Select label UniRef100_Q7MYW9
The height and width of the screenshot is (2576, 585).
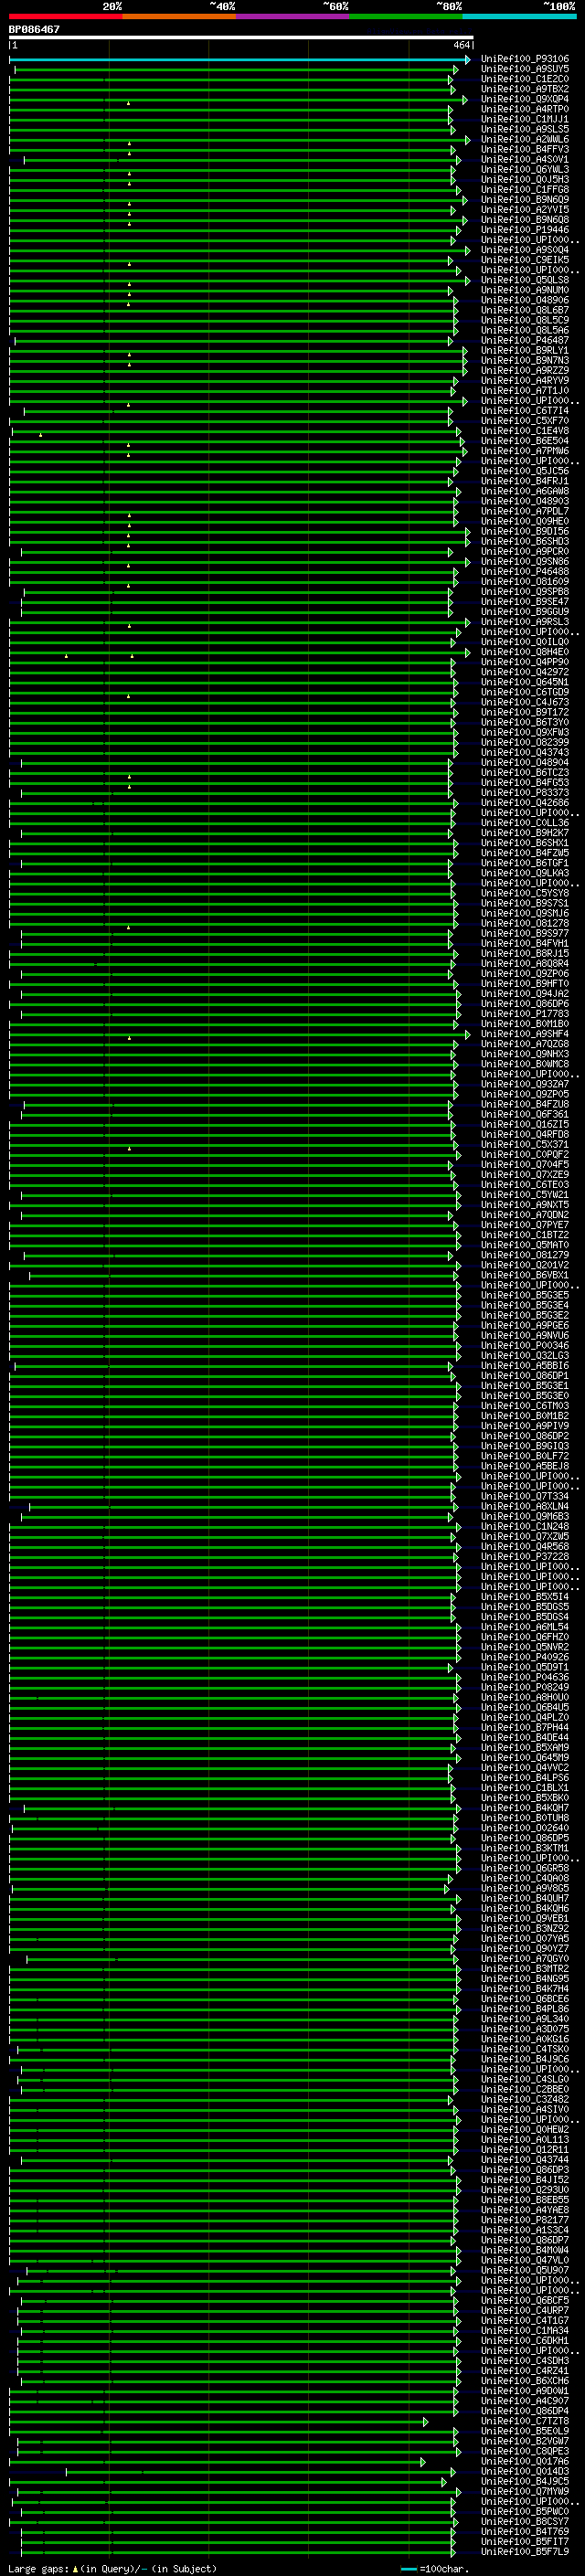525,2492
